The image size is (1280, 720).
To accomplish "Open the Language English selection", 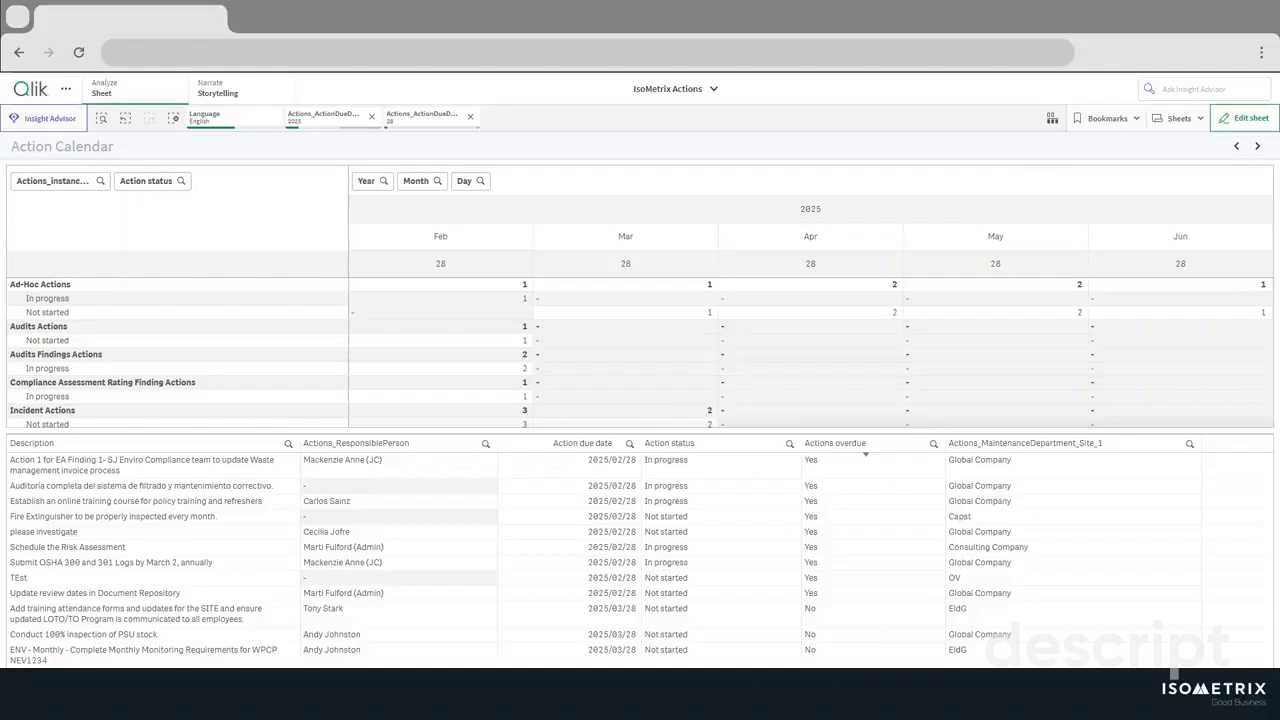I will [x=234, y=118].
